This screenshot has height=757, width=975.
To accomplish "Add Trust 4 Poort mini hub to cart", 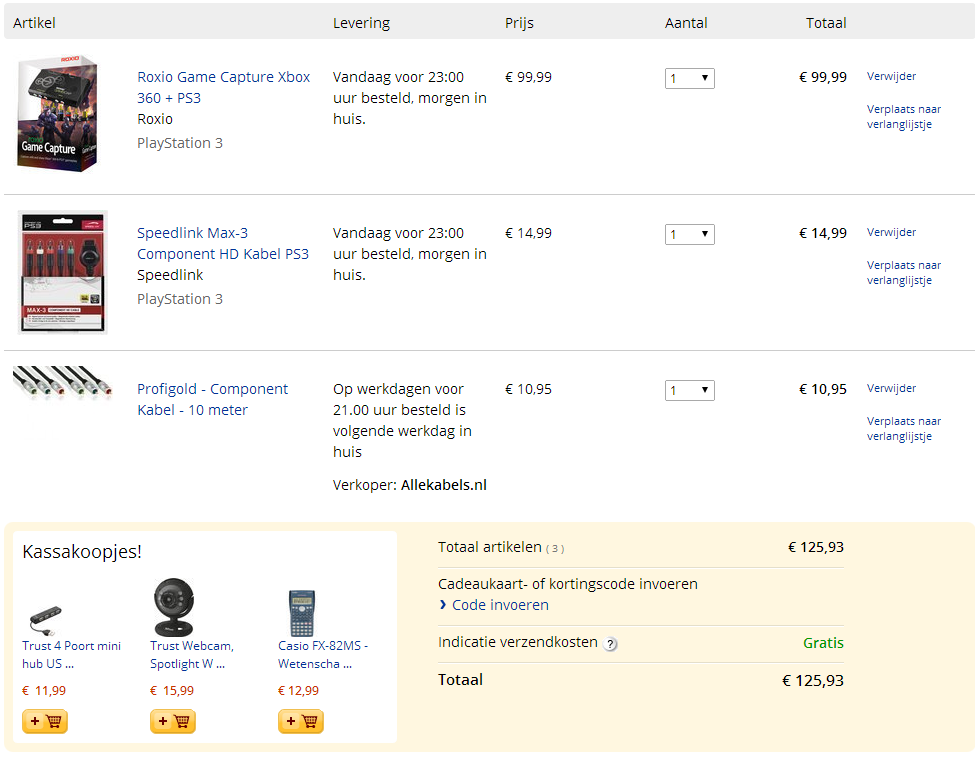I will (x=45, y=722).
